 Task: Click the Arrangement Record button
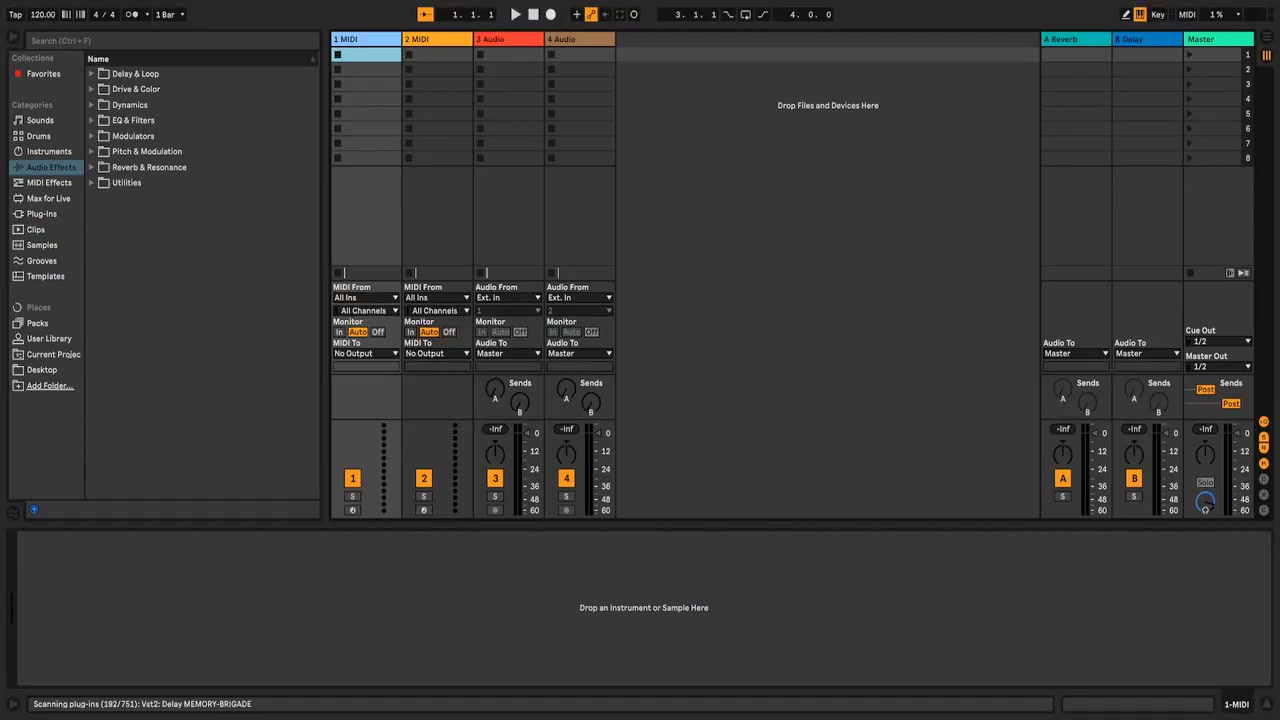click(550, 14)
